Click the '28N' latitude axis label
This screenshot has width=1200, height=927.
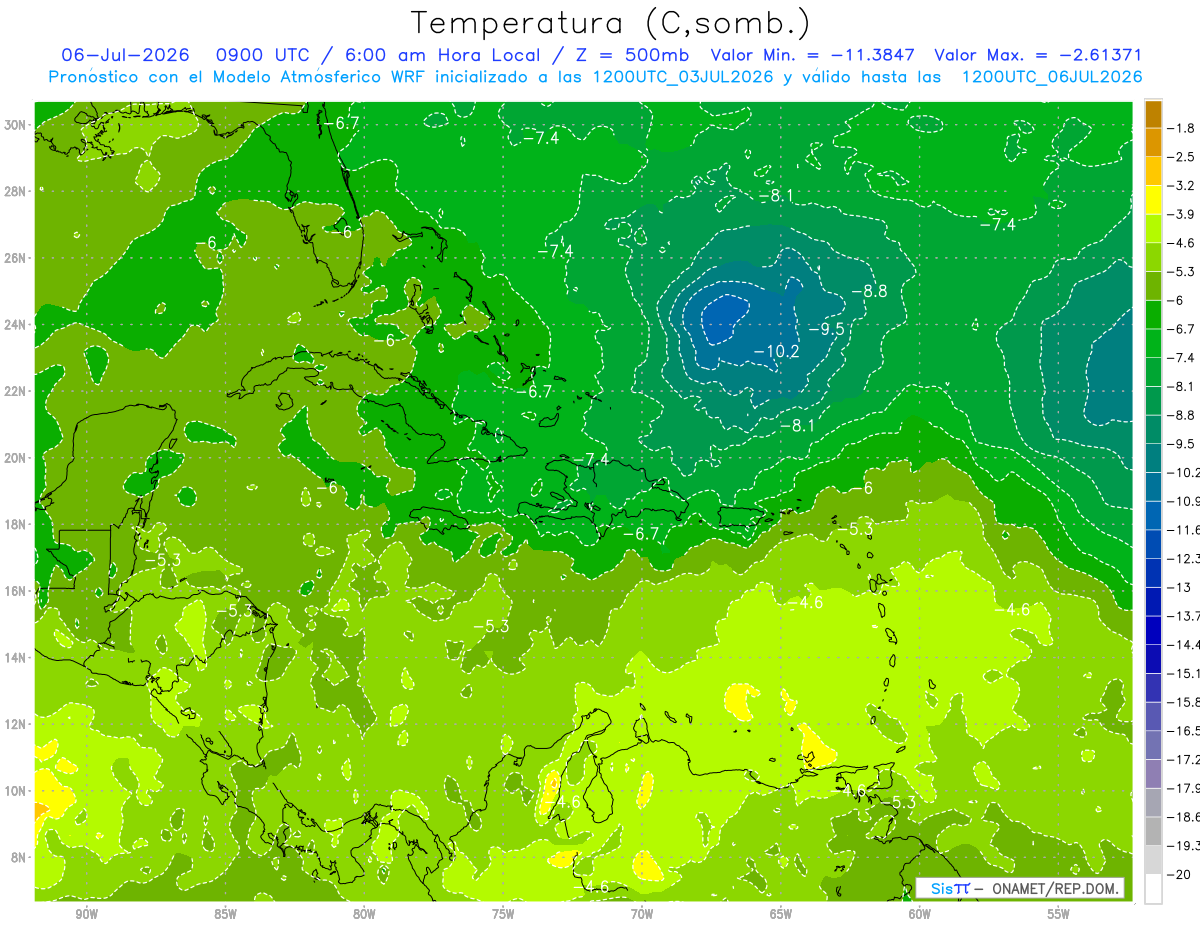point(17,191)
